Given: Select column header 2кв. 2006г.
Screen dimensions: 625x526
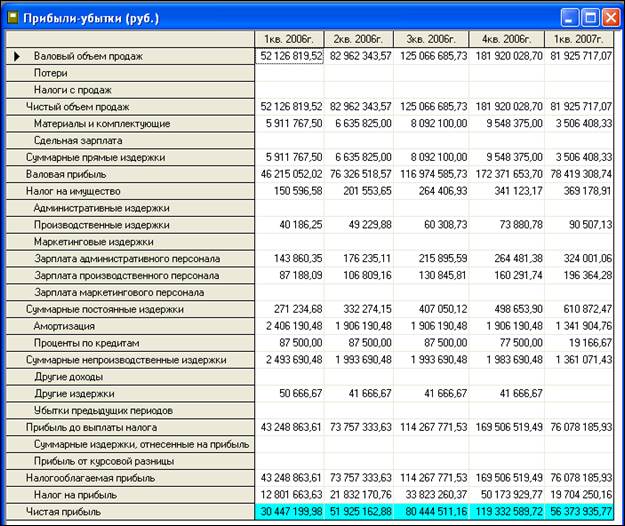Looking at the screenshot, I should (358, 39).
